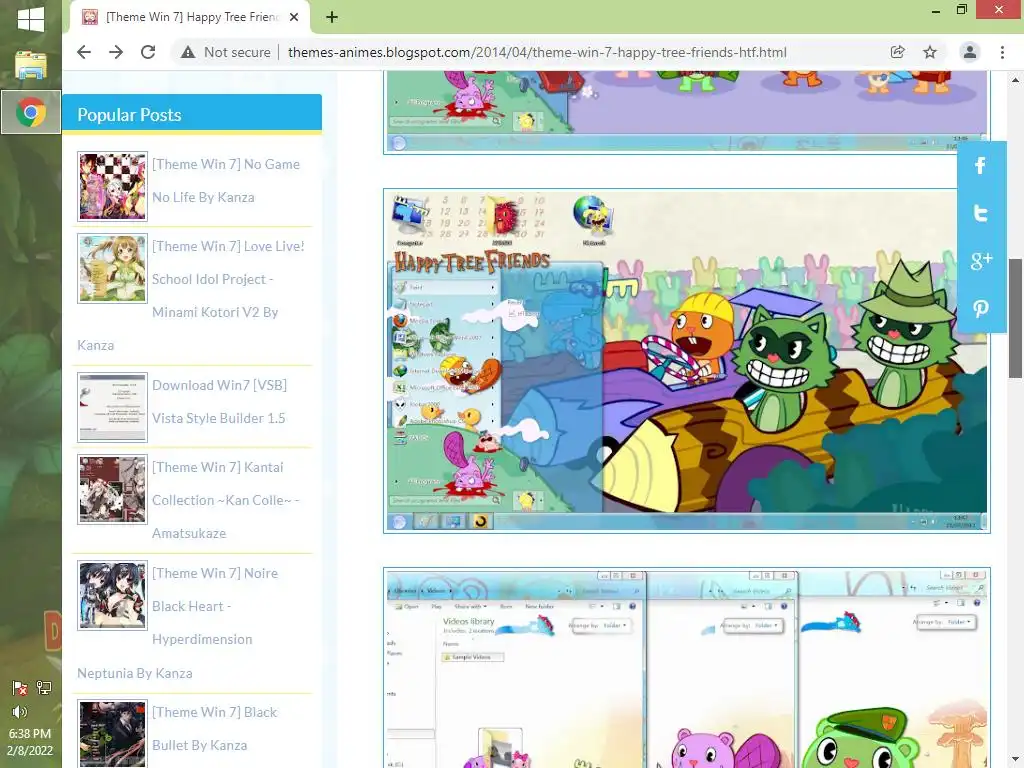Open the Action Center flag tray icon
Screen dimensions: 1024x768
20,687
